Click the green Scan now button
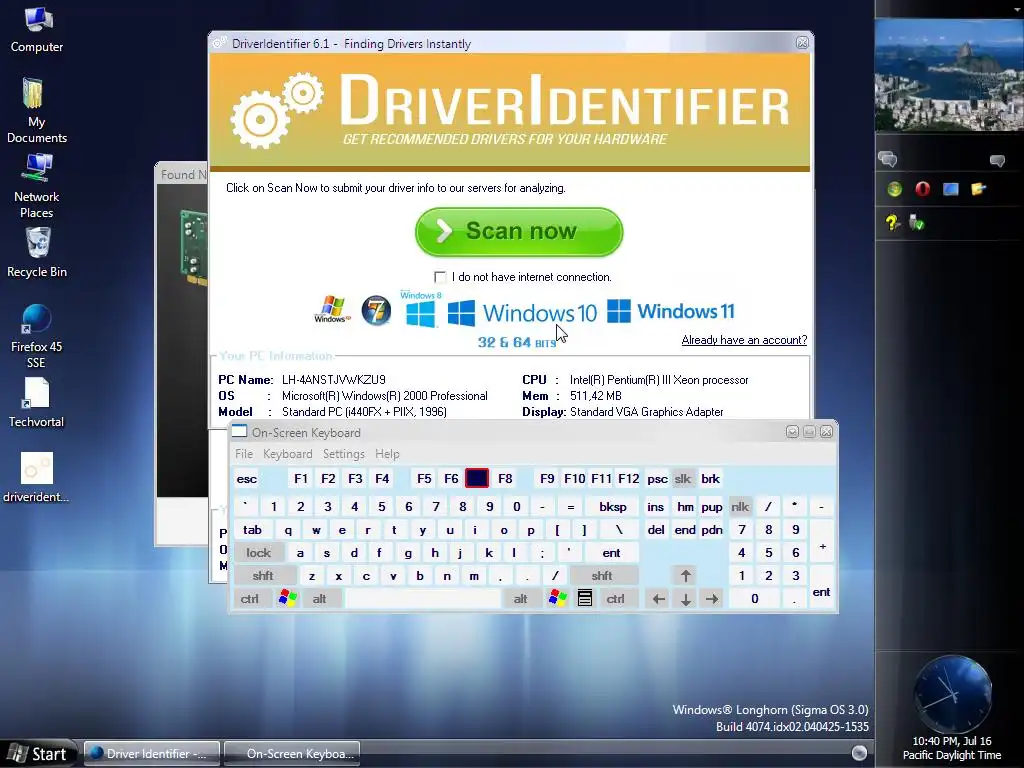The height and width of the screenshot is (768, 1024). pyautogui.click(x=519, y=232)
